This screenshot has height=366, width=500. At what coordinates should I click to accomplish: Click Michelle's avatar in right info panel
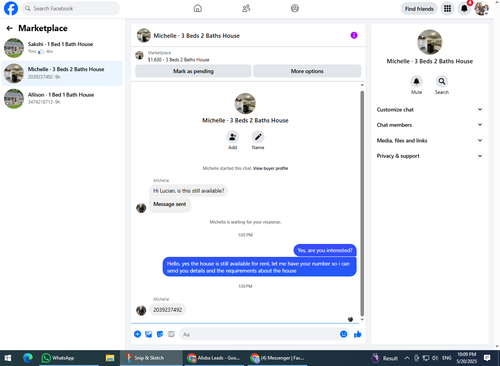[430, 42]
